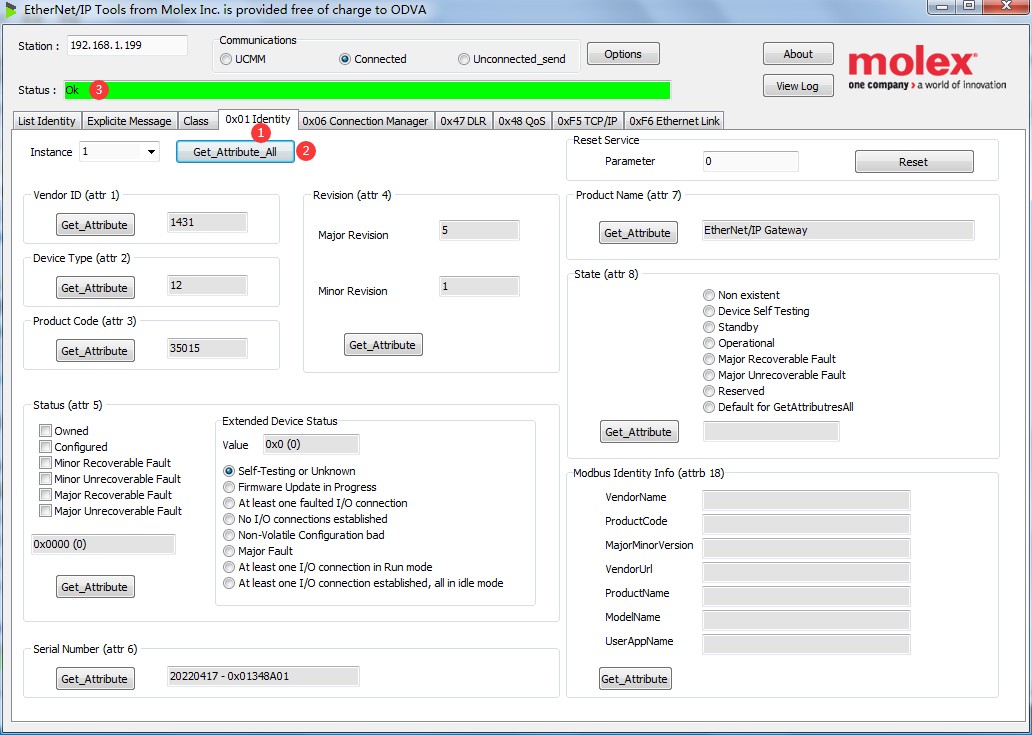Select At least one faulted I/O connection

[229, 503]
